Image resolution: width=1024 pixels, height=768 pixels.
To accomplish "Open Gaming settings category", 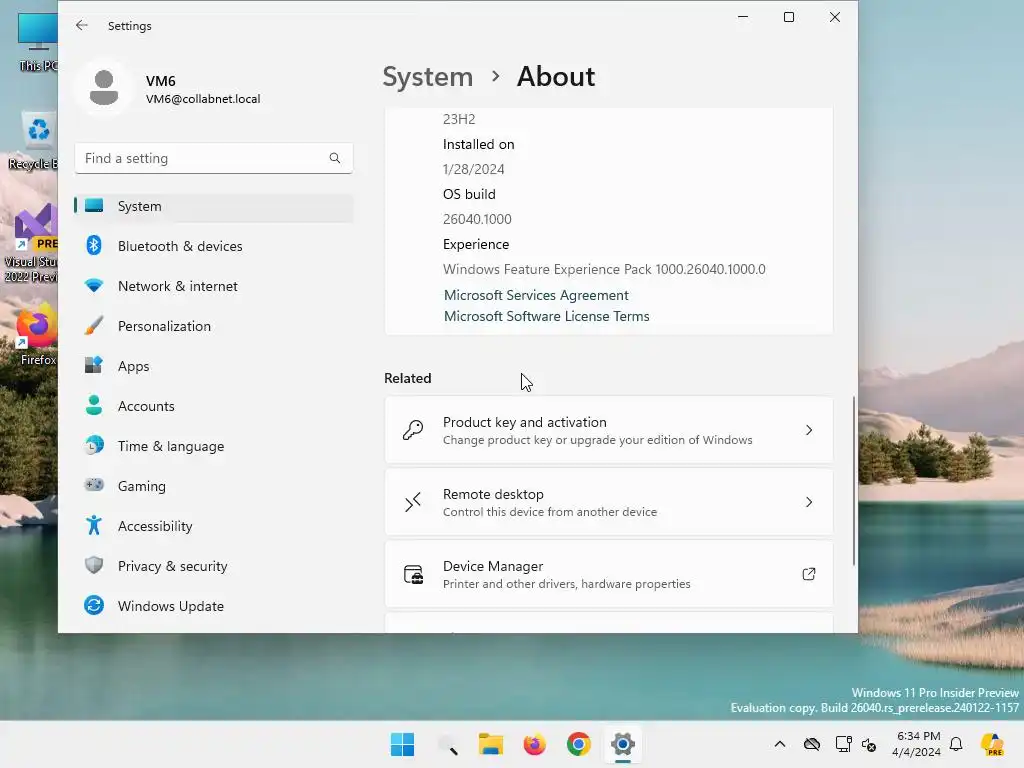I will pos(214,486).
